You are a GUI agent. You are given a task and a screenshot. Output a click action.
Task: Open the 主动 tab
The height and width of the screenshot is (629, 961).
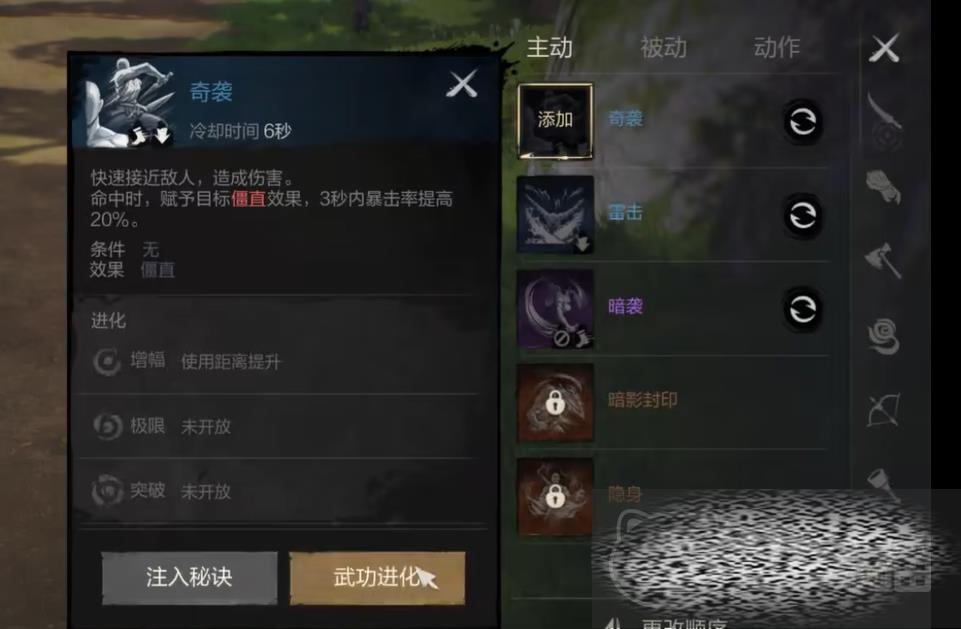(550, 47)
